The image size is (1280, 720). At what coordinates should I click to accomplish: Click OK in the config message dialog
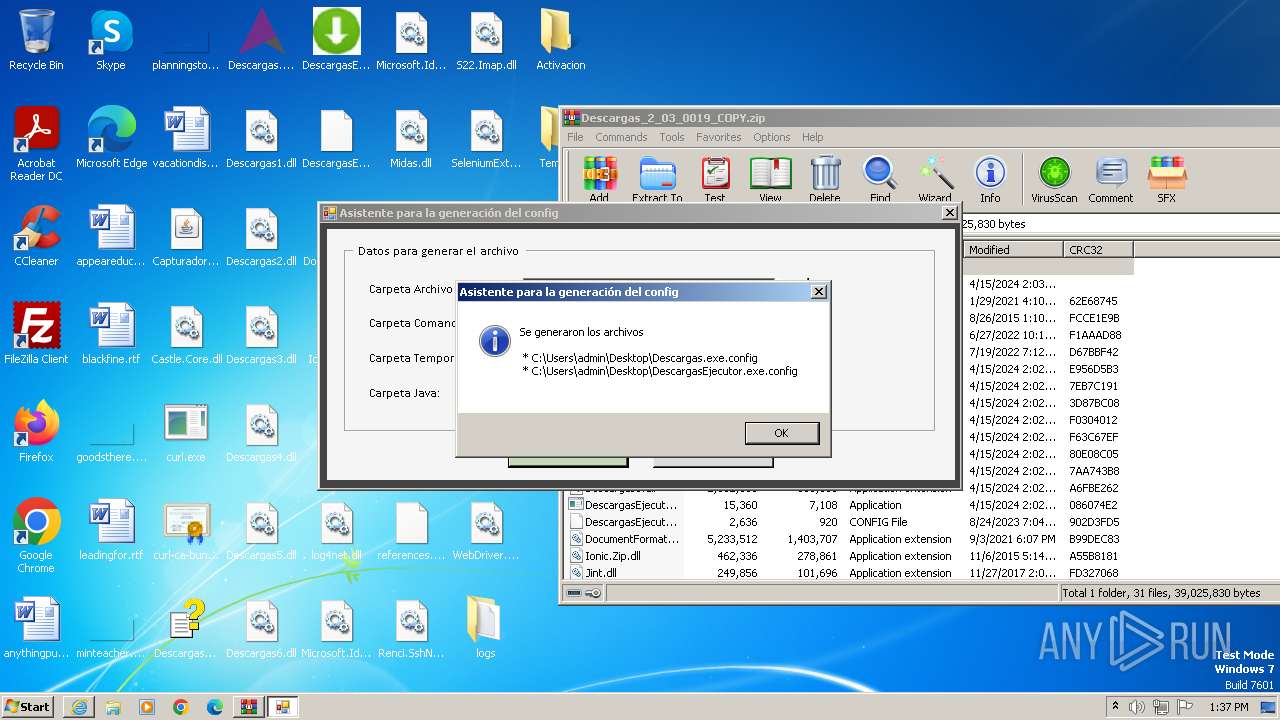(781, 433)
